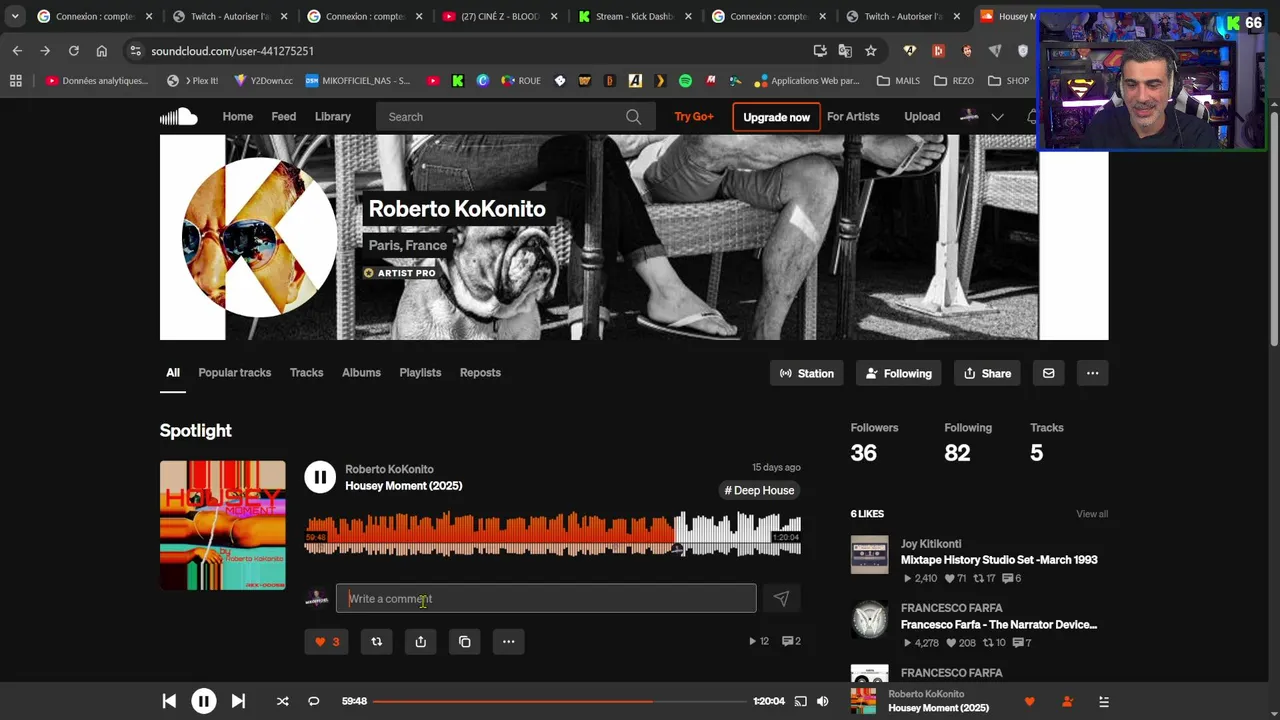Open the Chrome translate icon
The height and width of the screenshot is (720, 1280).
[846, 51]
